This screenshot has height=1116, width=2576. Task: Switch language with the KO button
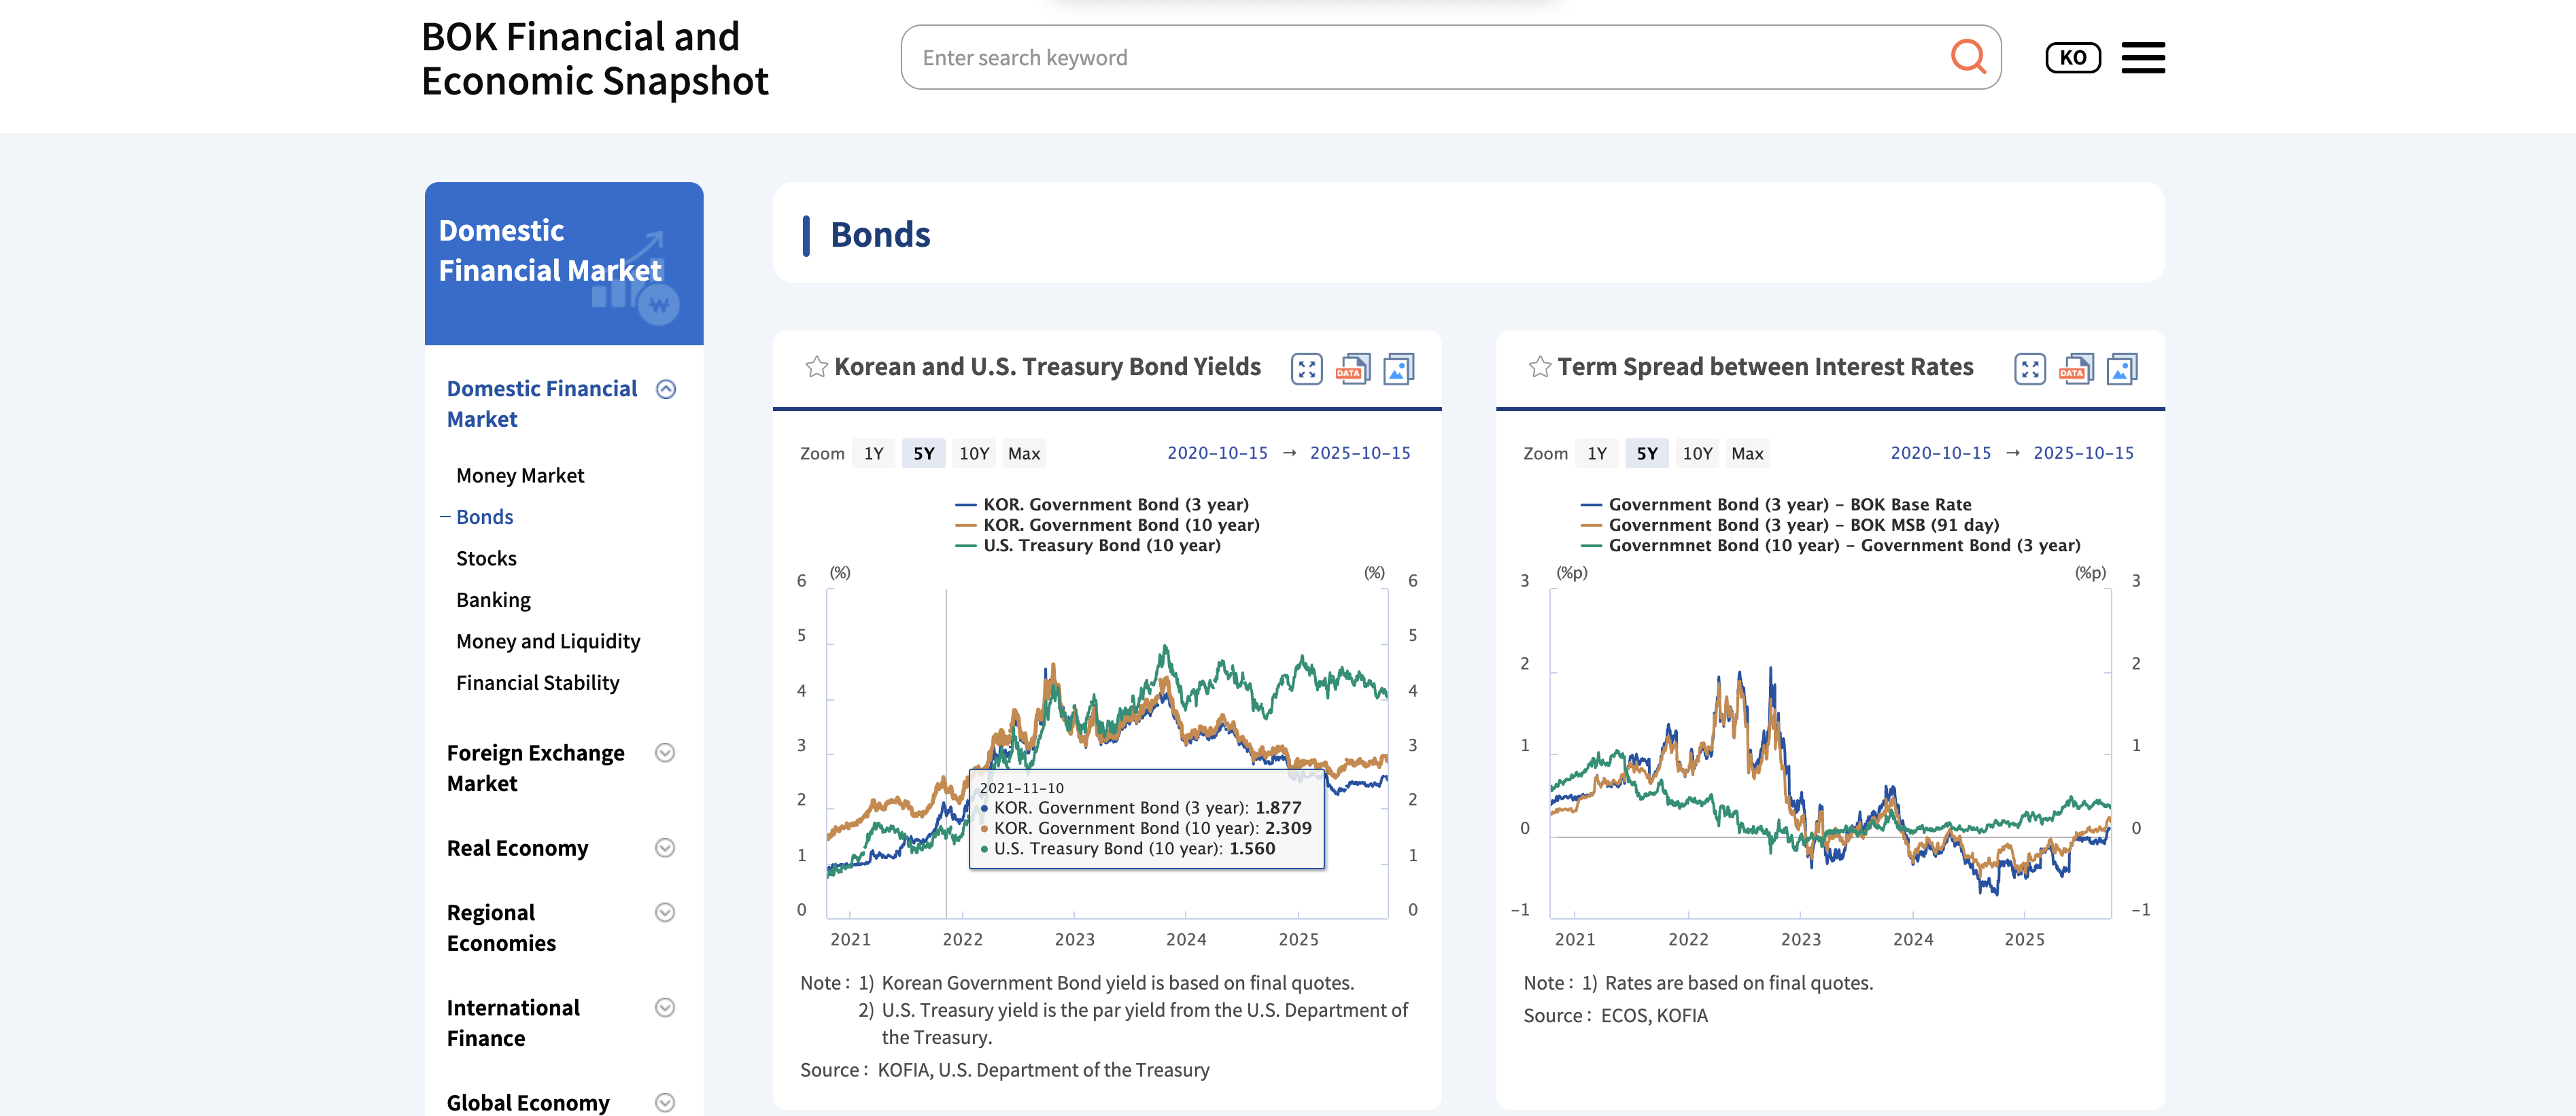(x=2072, y=58)
